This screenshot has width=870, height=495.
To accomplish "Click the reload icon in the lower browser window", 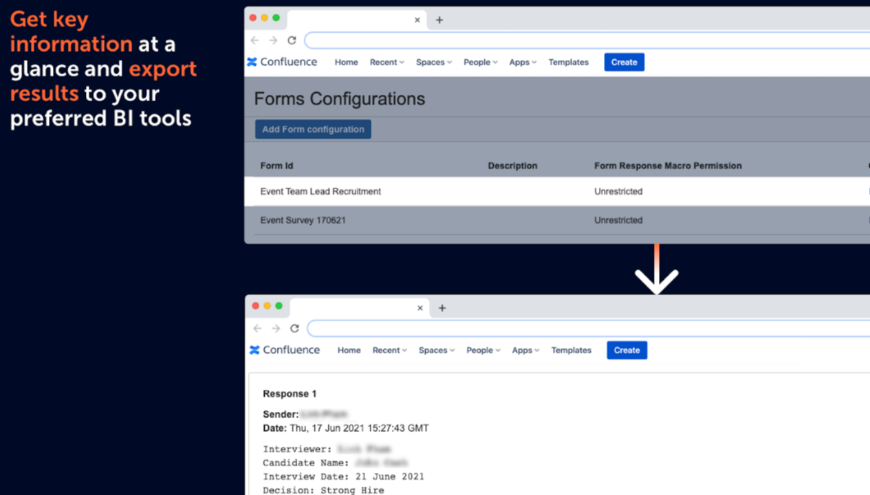I will tap(294, 328).
